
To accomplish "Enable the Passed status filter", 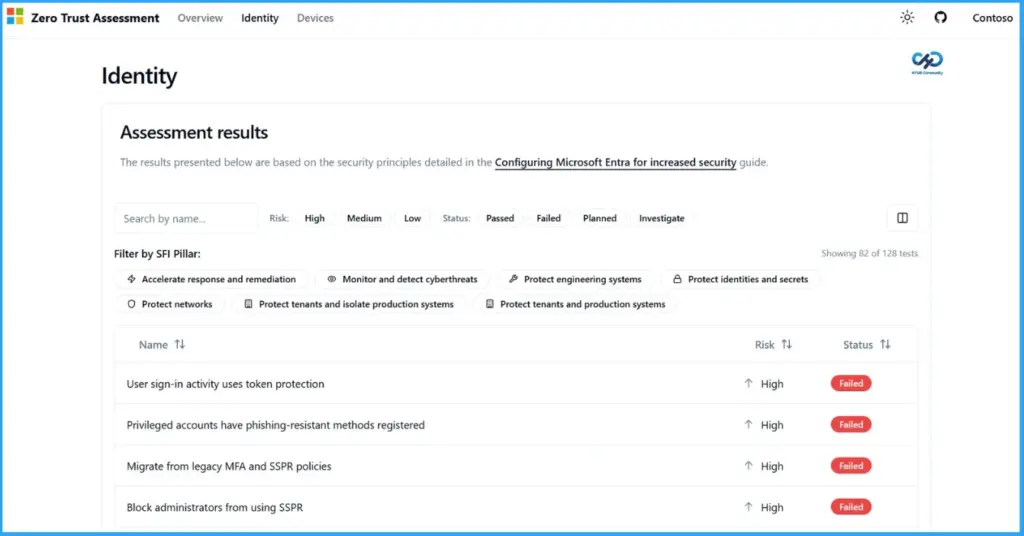I will point(500,218).
